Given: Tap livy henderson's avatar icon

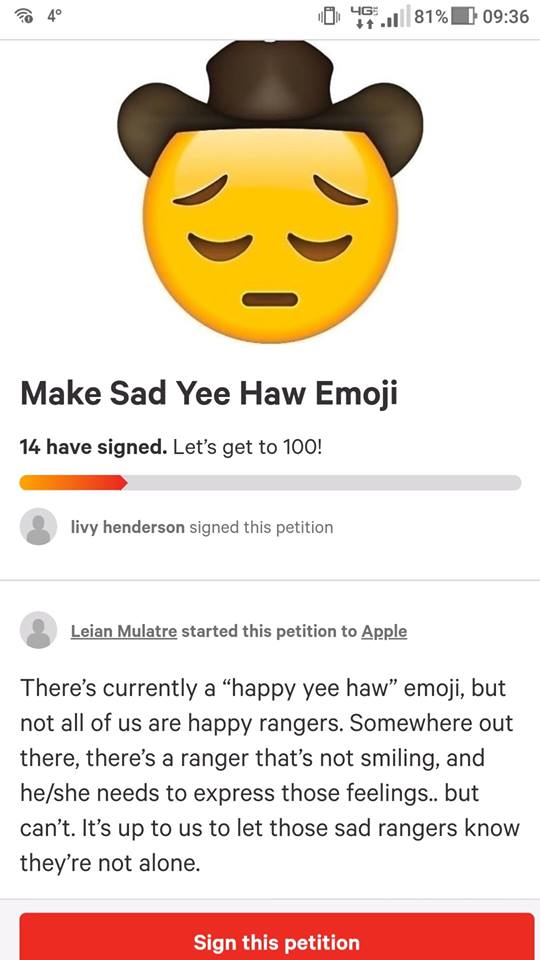Looking at the screenshot, I should pos(39,527).
